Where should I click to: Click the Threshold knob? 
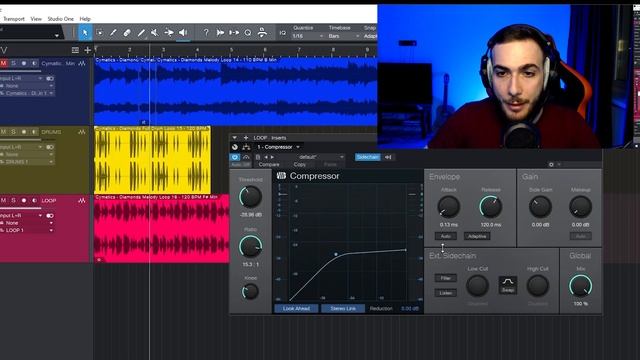tap(250, 196)
